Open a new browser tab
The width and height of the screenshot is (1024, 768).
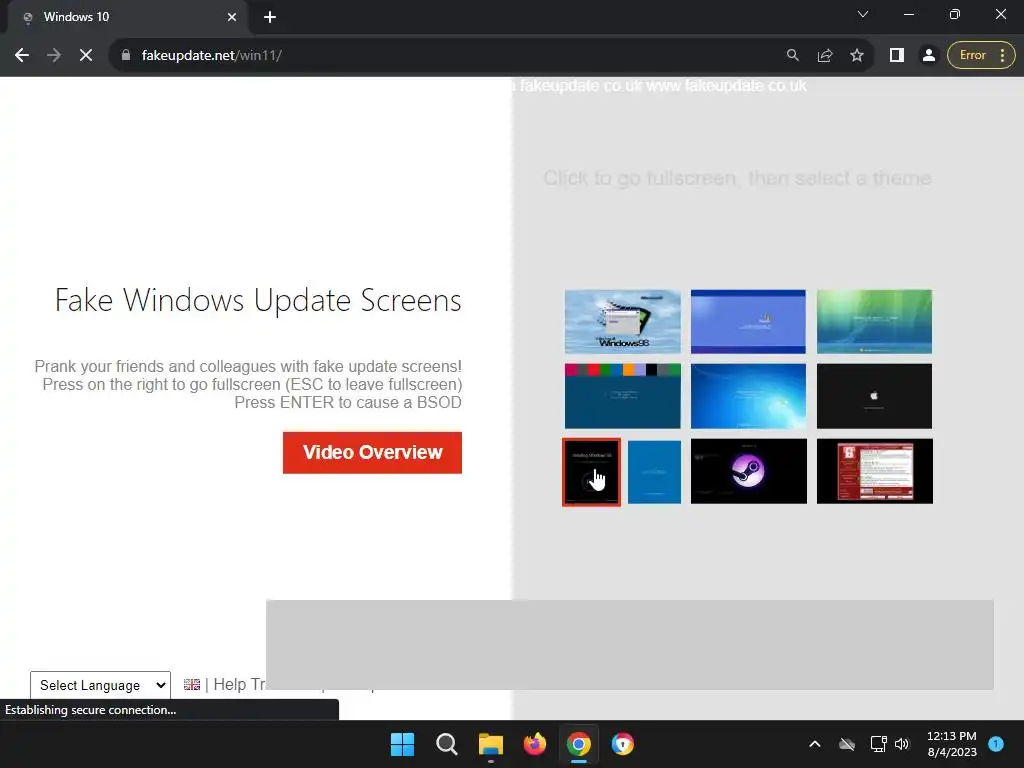[x=270, y=17]
